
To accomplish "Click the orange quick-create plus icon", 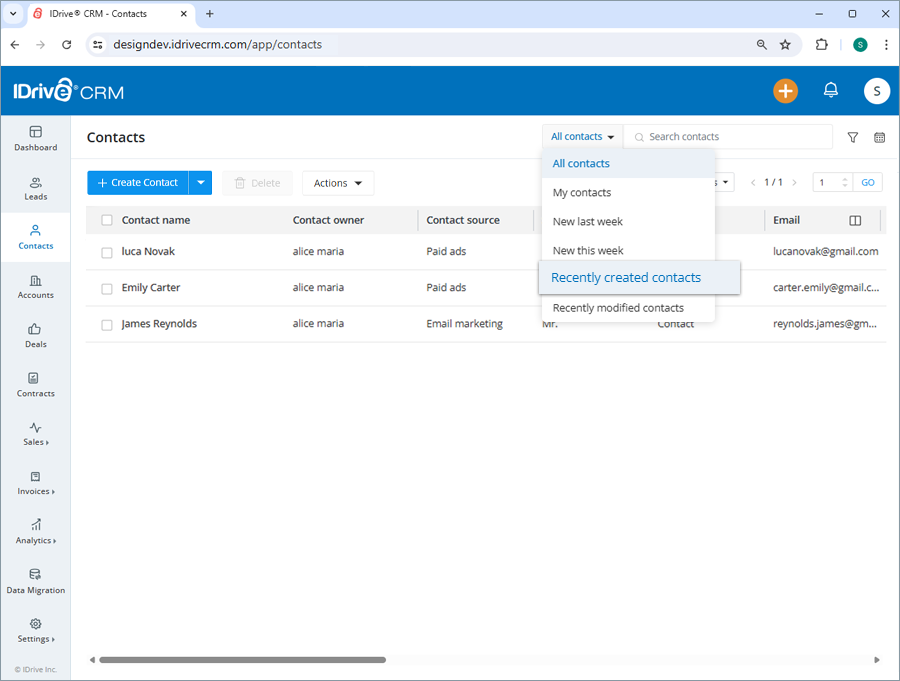I will tap(785, 91).
